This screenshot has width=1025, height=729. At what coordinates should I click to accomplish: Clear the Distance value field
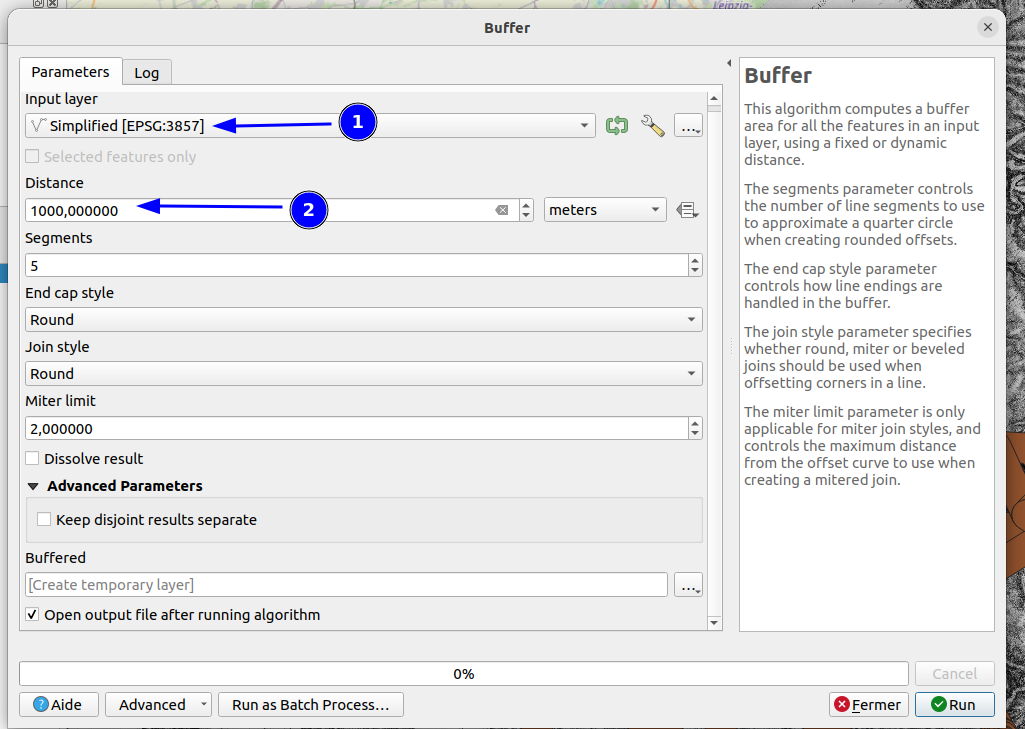[x=502, y=210]
